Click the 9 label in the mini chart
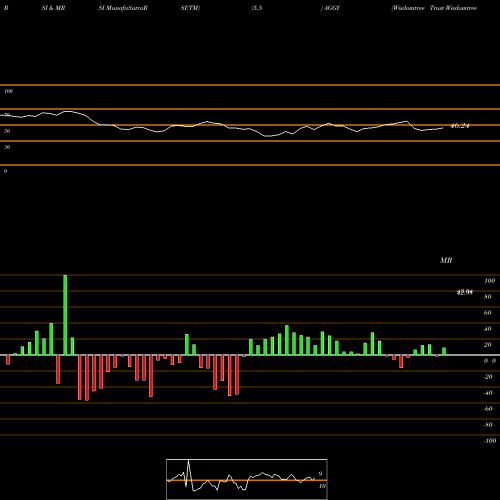500x500 pixels. pyautogui.click(x=320, y=474)
